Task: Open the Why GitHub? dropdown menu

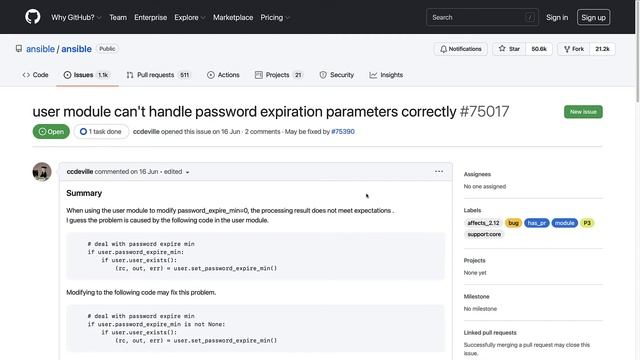Action: (x=76, y=18)
